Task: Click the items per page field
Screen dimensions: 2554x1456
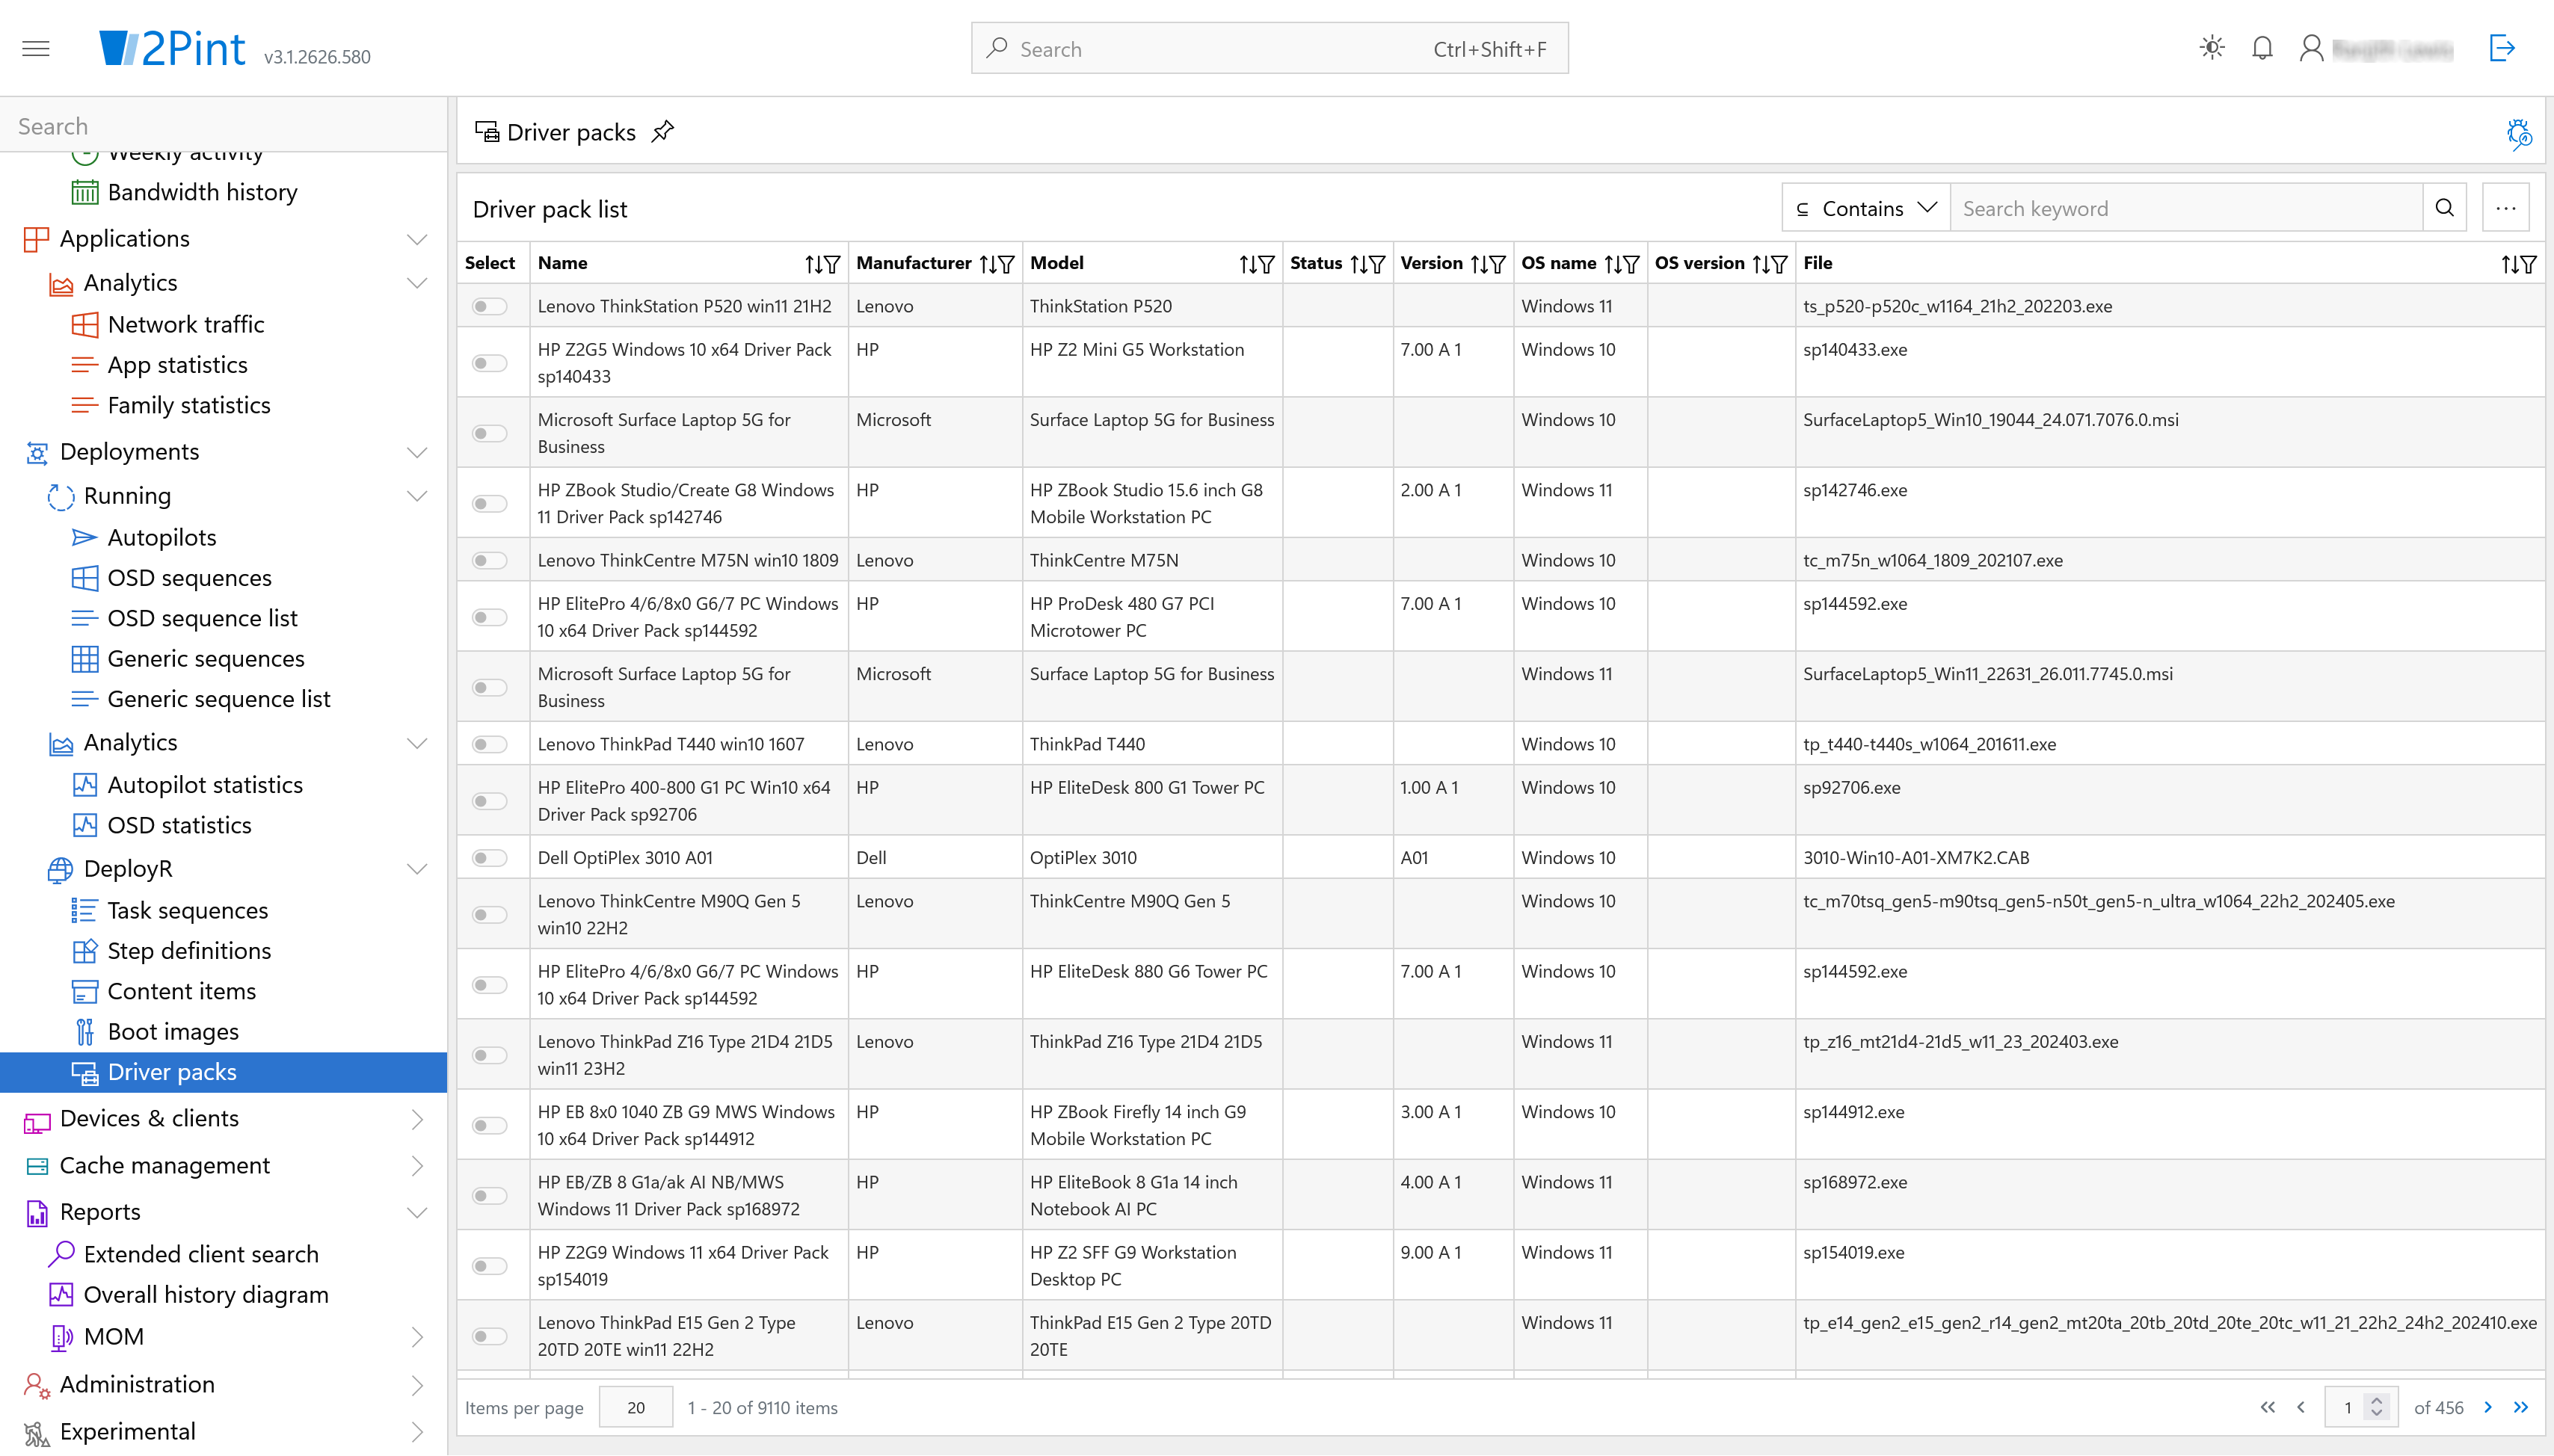Action: point(636,1407)
